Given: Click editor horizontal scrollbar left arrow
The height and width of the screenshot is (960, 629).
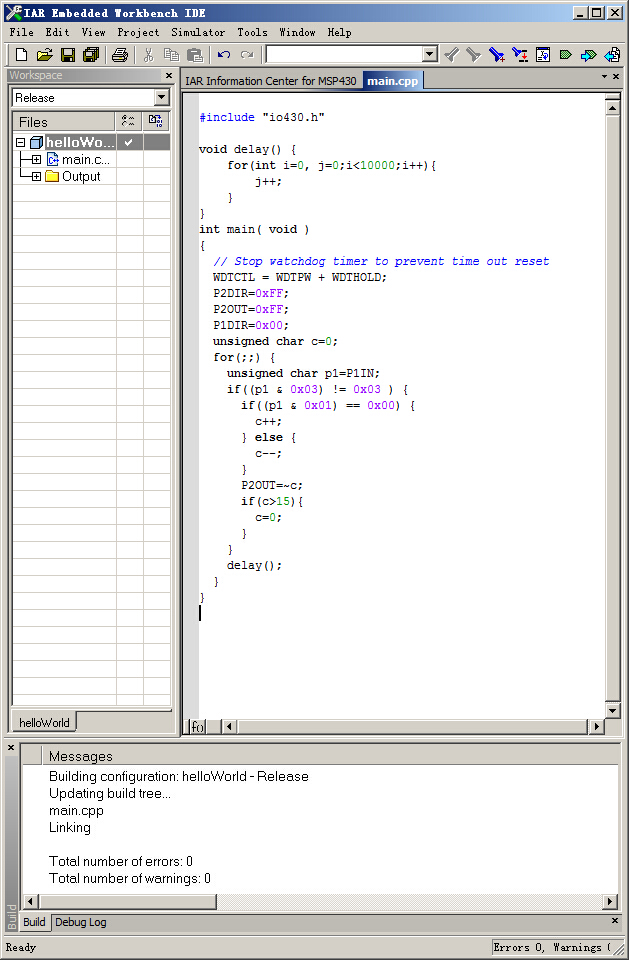Looking at the screenshot, I should coord(229,726).
